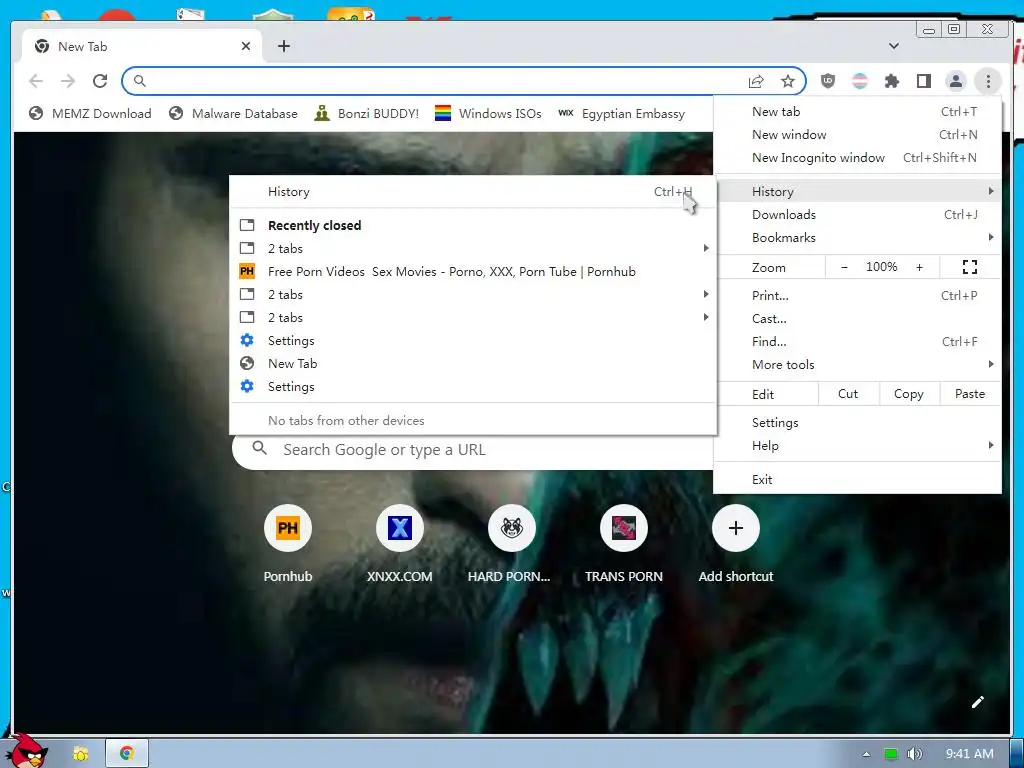Open the tab search chevron
The height and width of the screenshot is (768, 1024).
(893, 46)
